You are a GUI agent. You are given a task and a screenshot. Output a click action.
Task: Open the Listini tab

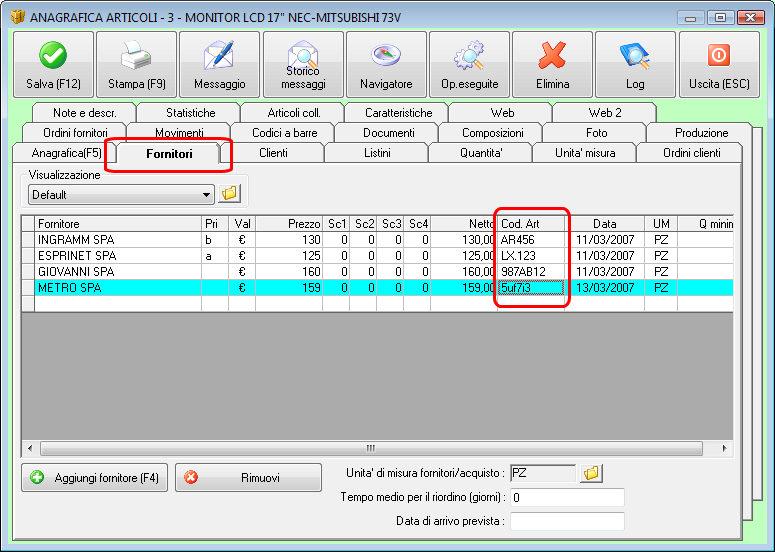coord(377,153)
